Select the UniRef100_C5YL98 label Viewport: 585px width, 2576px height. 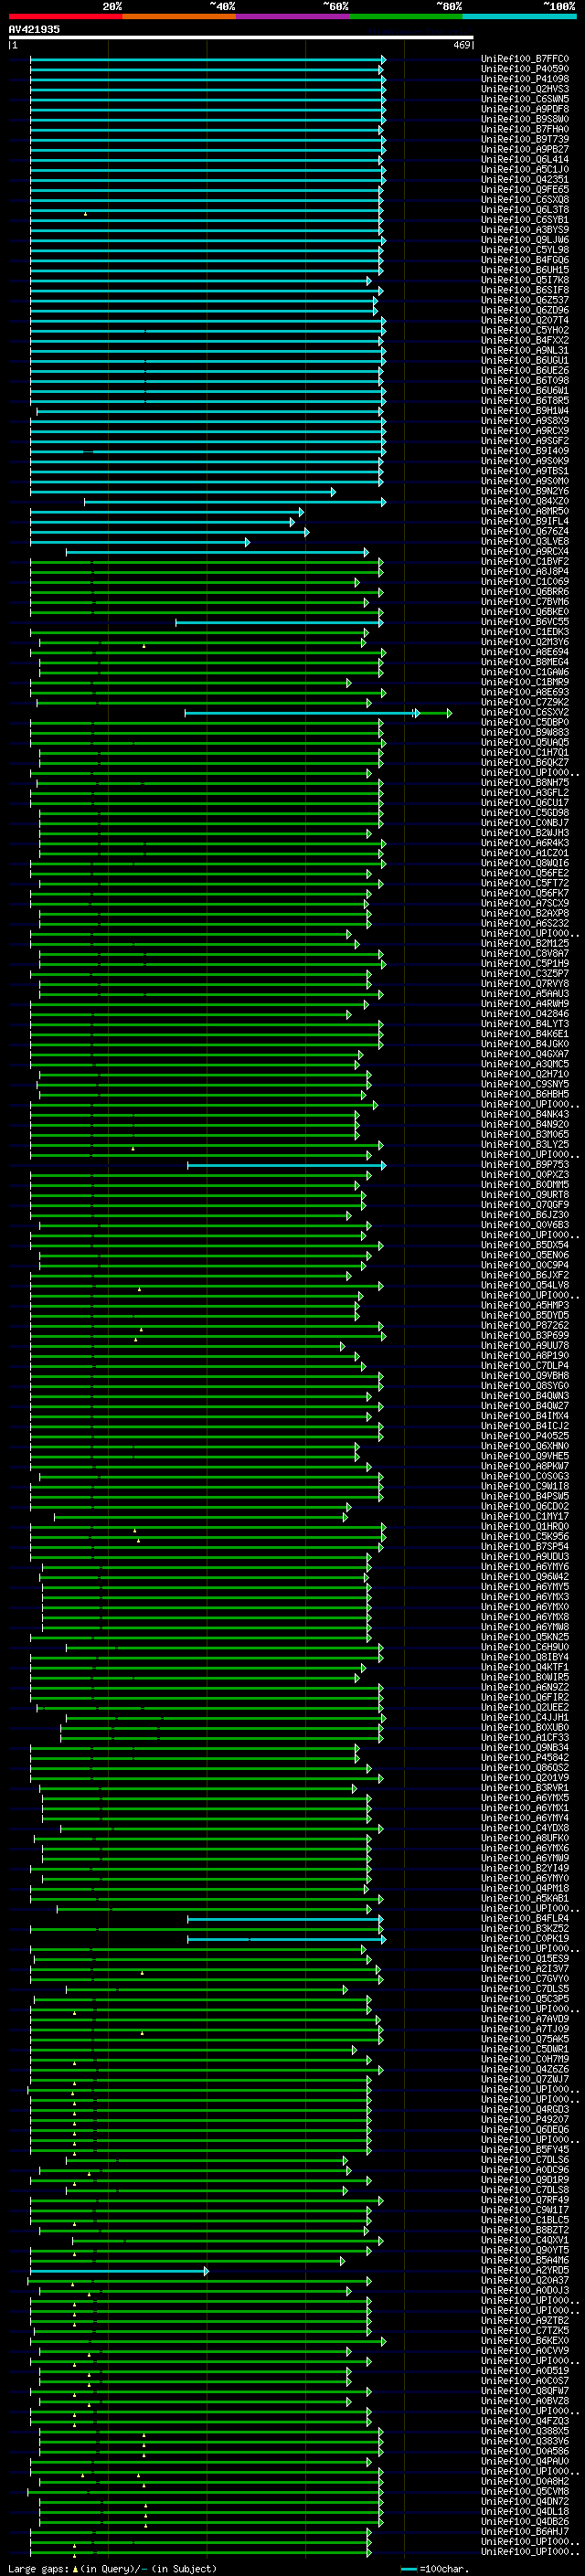coord(525,250)
